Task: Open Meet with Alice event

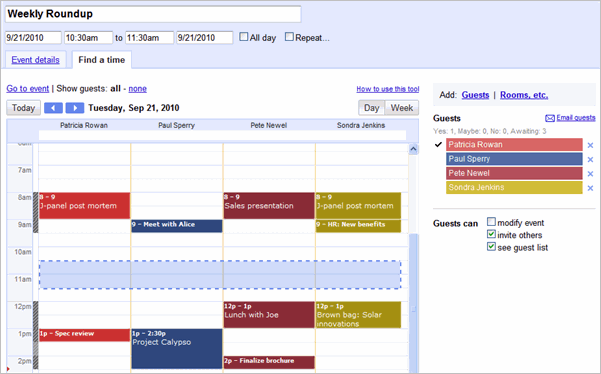Action: tap(177, 226)
